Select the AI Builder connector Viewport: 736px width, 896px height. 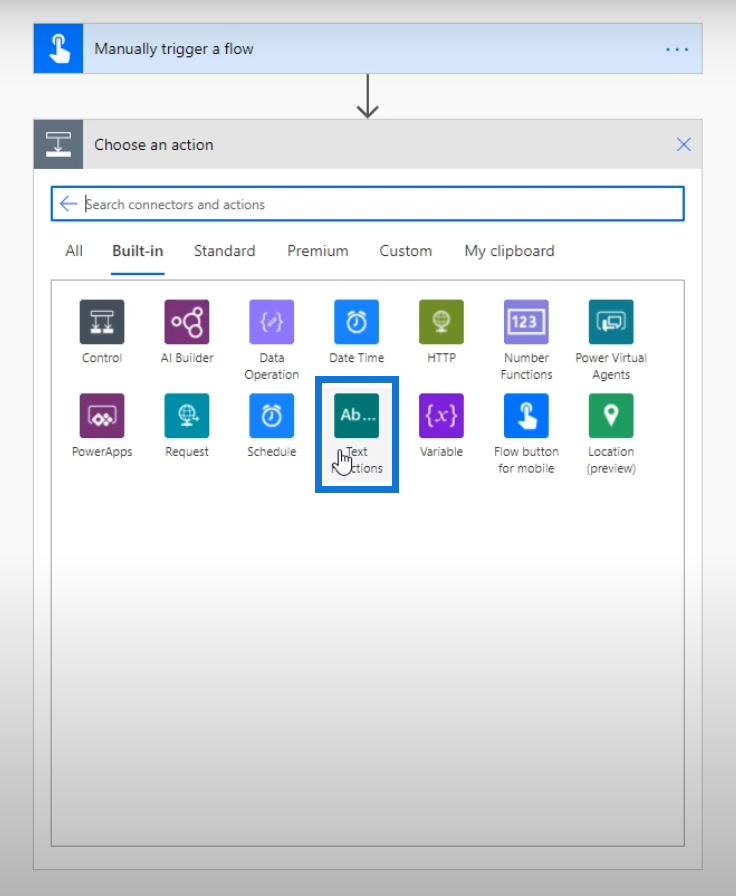point(187,322)
